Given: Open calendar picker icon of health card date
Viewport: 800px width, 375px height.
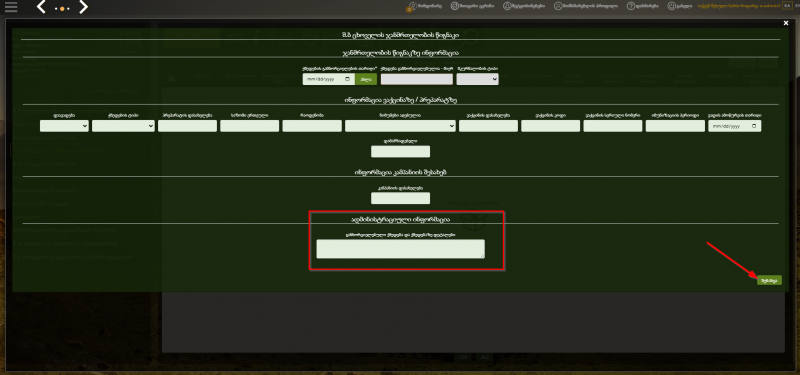Looking at the screenshot, I should [x=348, y=79].
